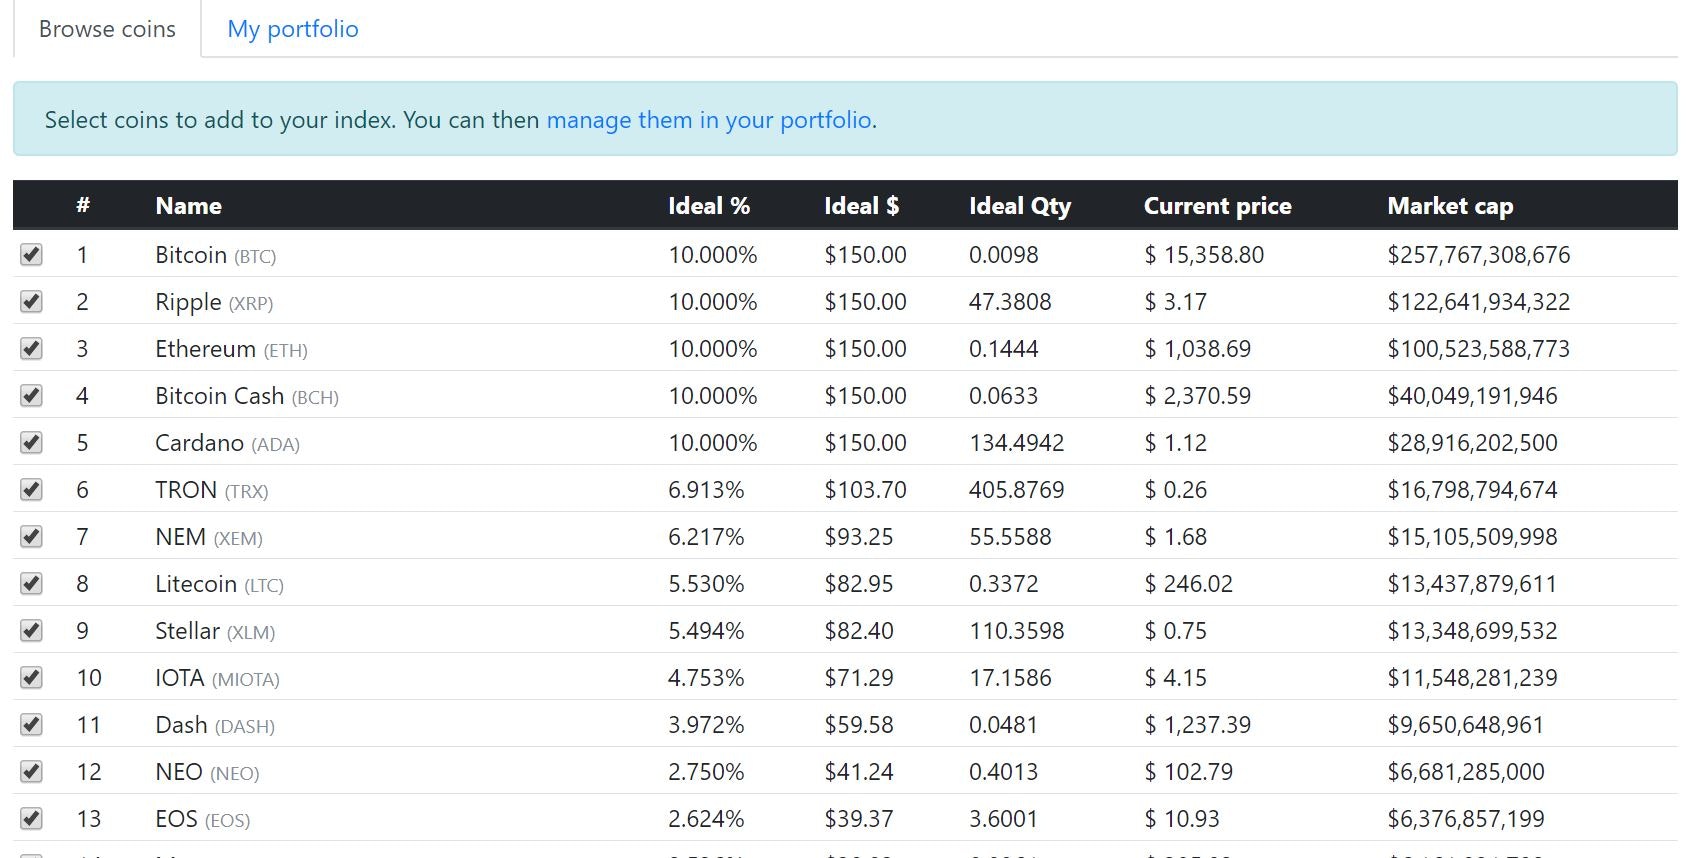Click the Ideal % column header
The height and width of the screenshot is (858, 1693).
point(709,206)
